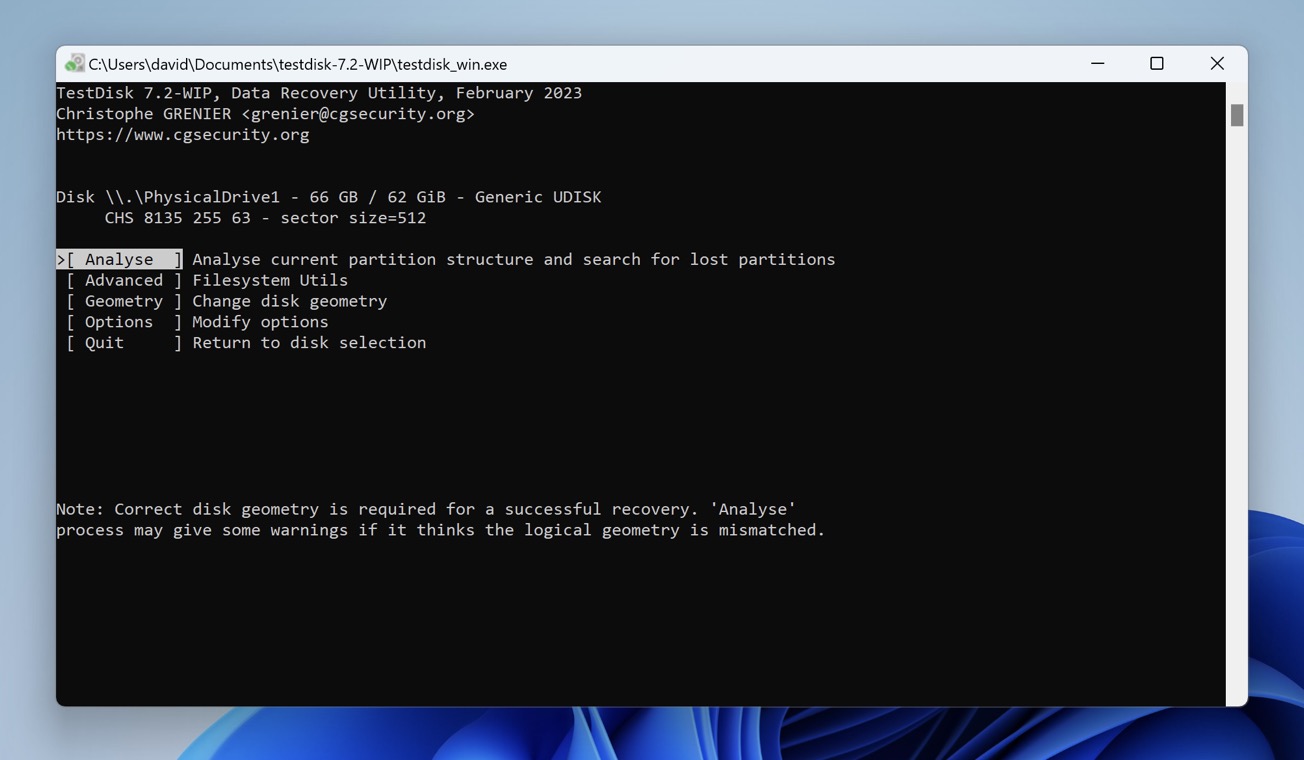Click the console vertical scrollbar thumb
1304x760 pixels.
pos(1237,115)
